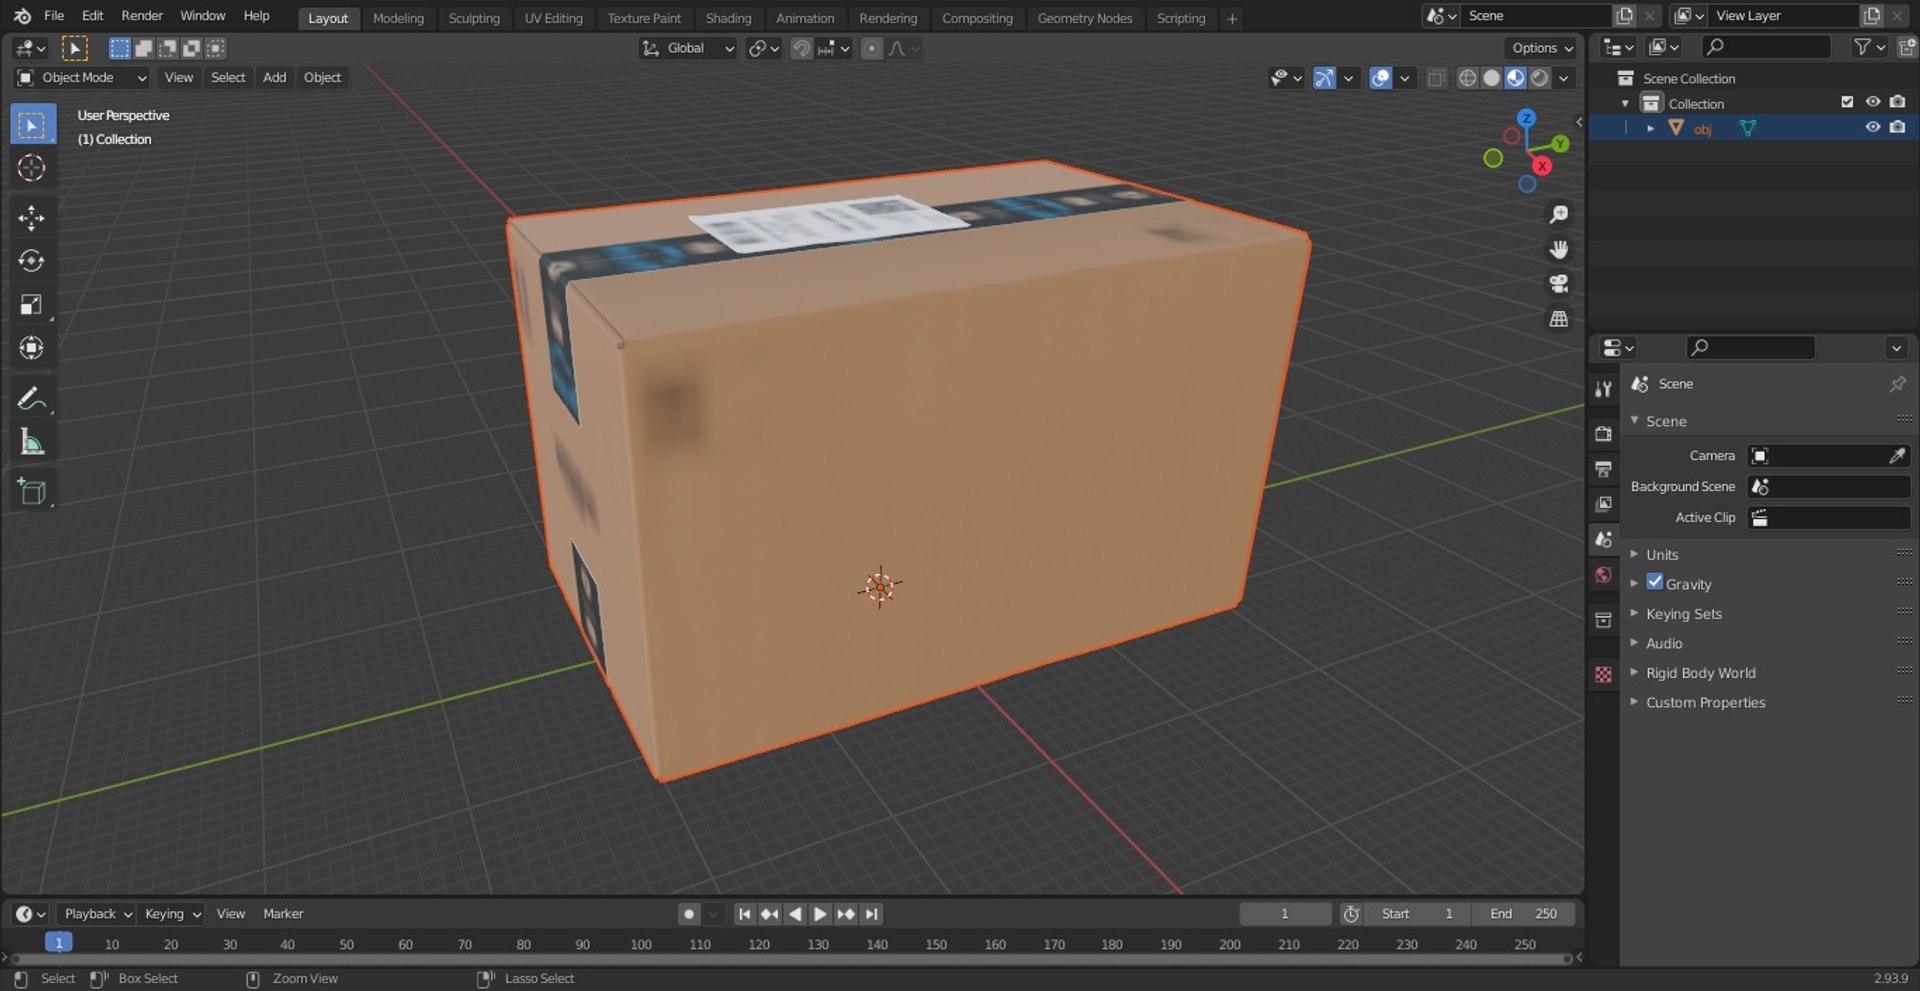Toggle Collection exclude checkbox in outliner
The image size is (1920, 991).
[x=1847, y=102]
